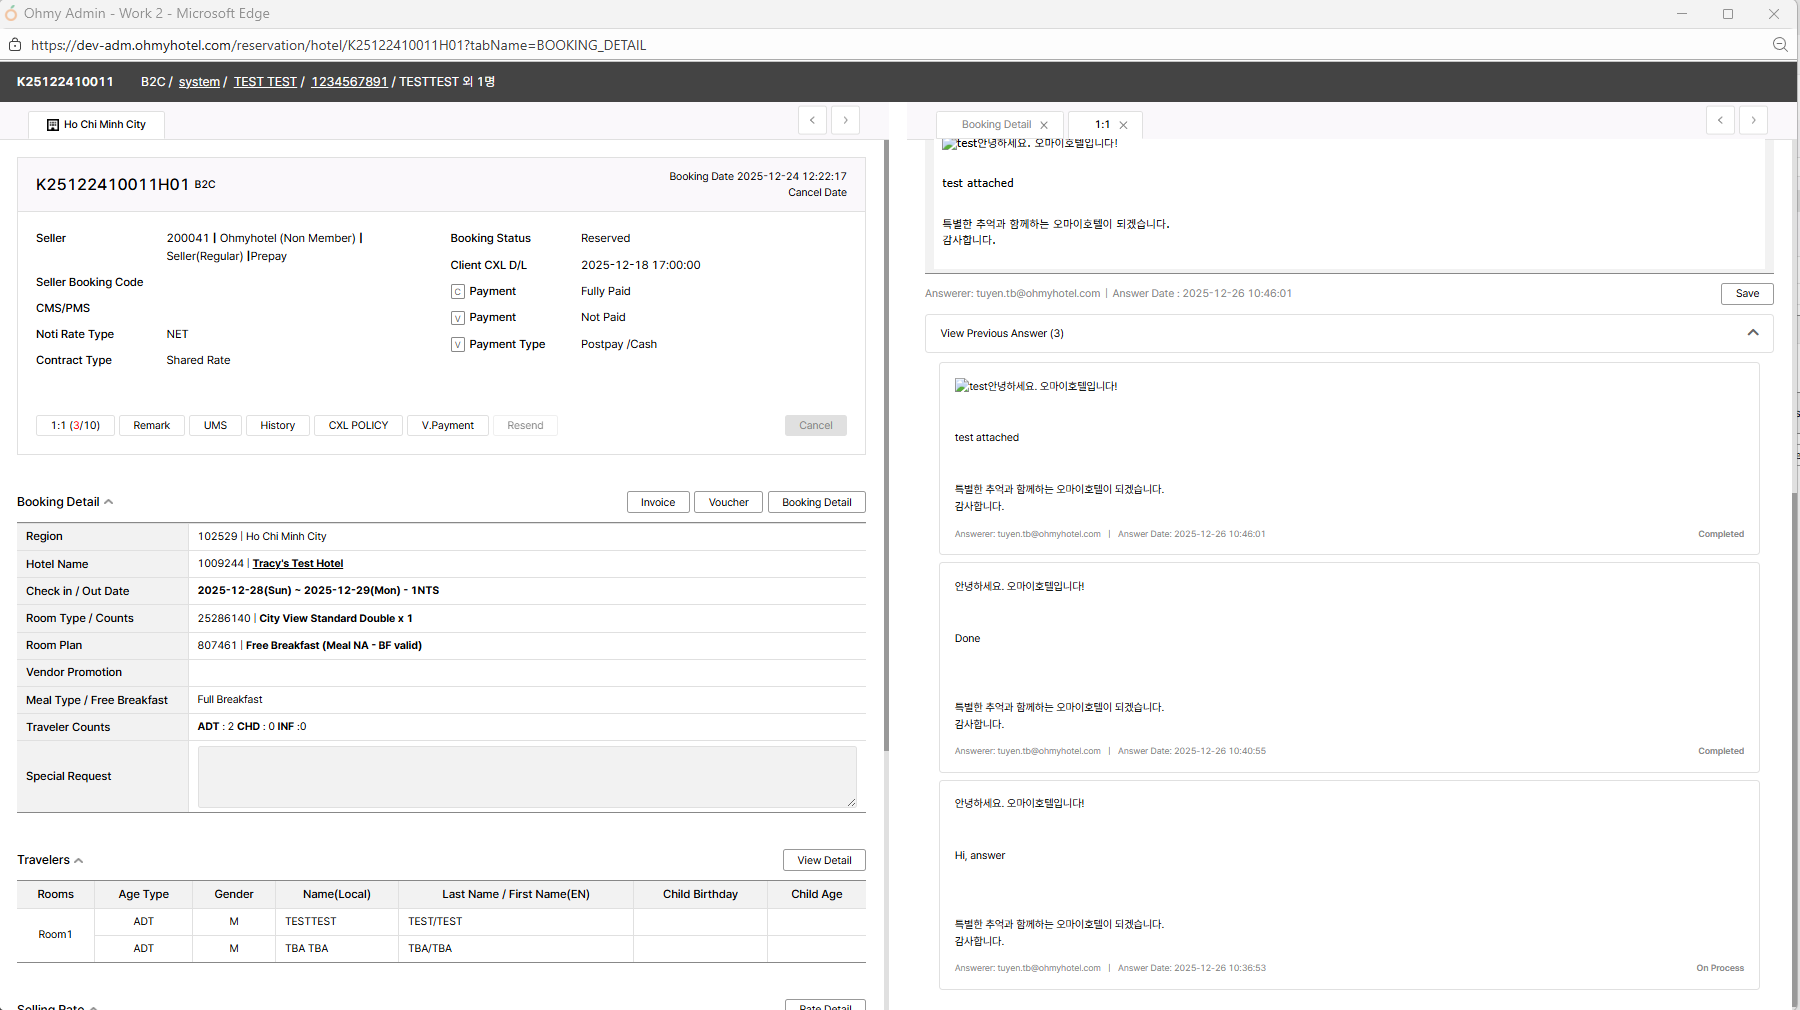Click the site lock icon beside URL
Screen dimensions: 1800x1010
(15, 45)
